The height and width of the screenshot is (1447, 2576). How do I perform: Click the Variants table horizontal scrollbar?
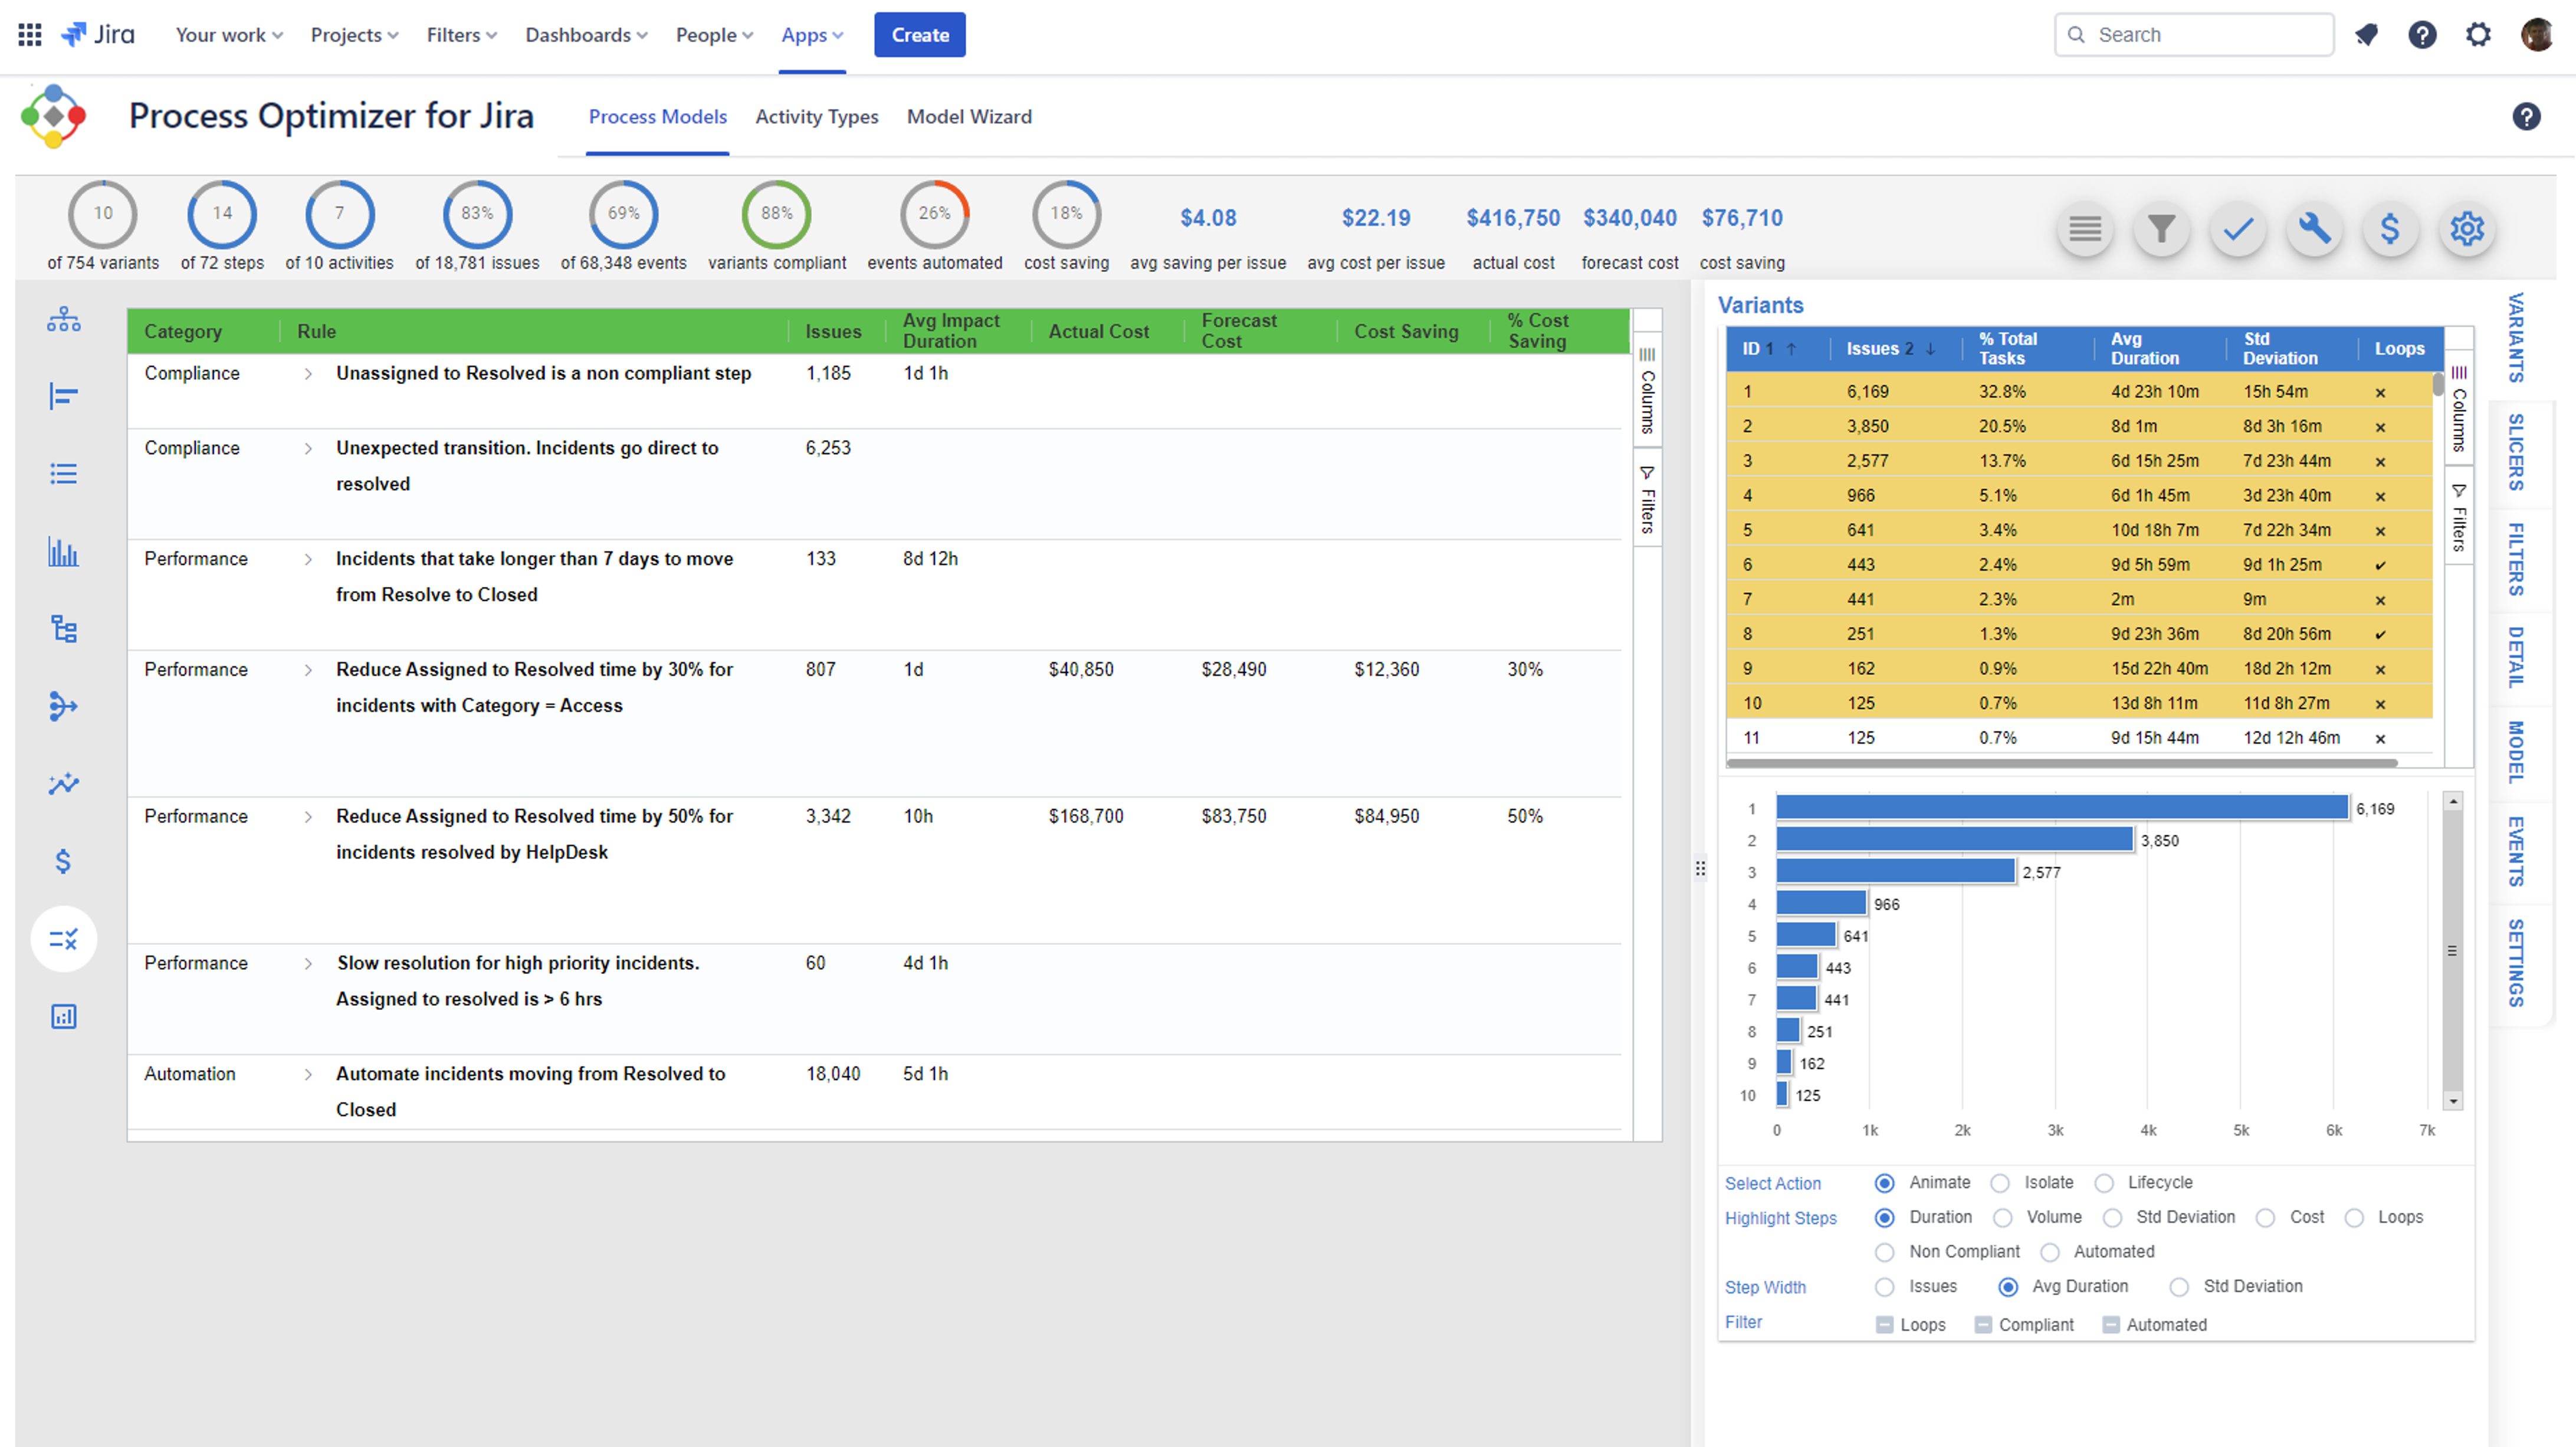[2062, 763]
